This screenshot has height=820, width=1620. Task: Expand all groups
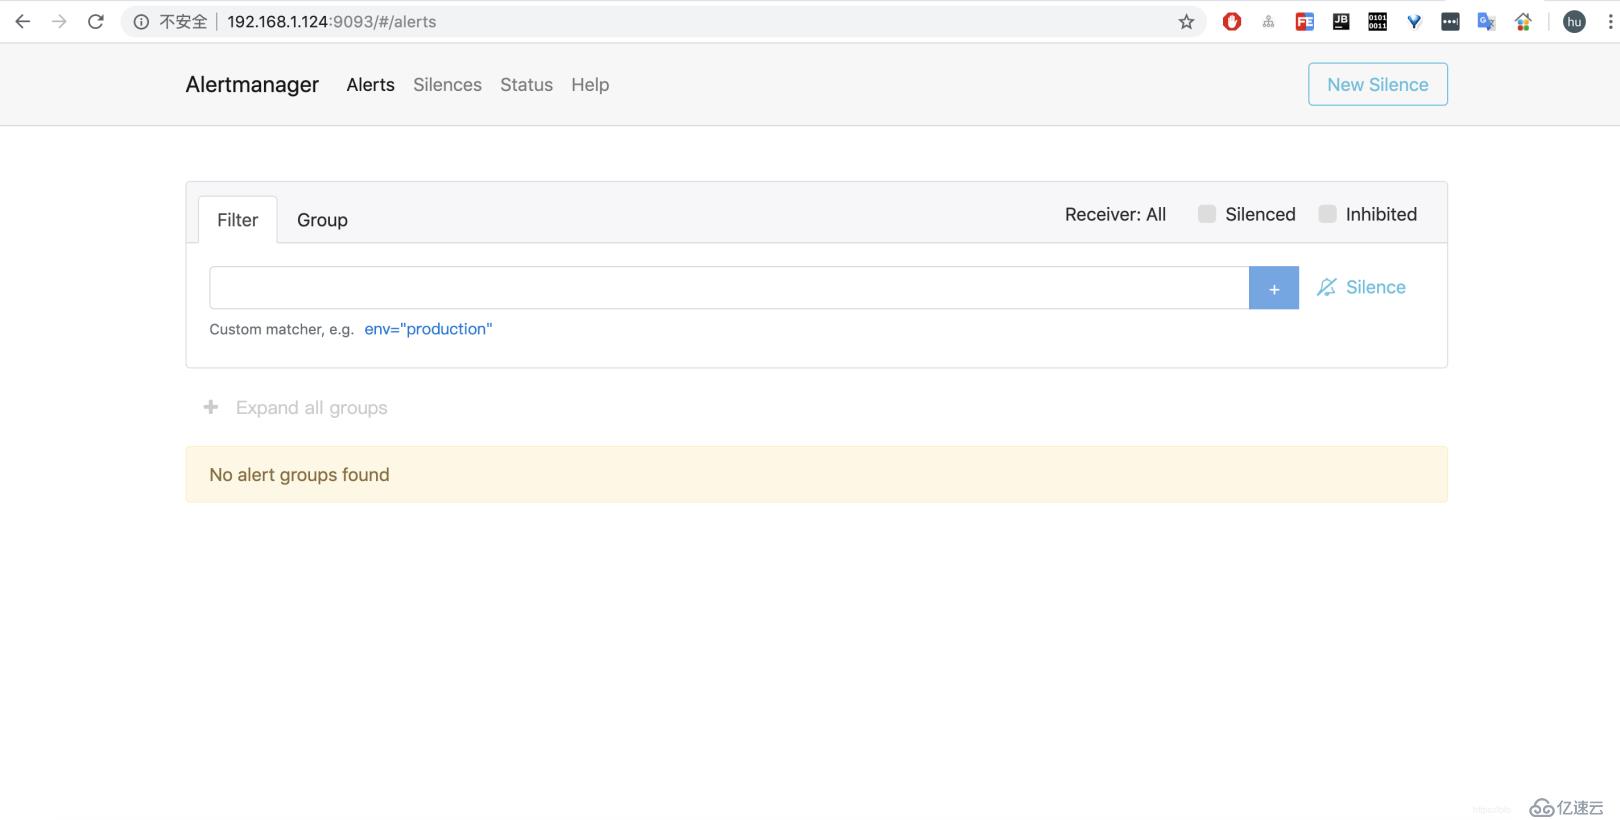click(x=295, y=407)
